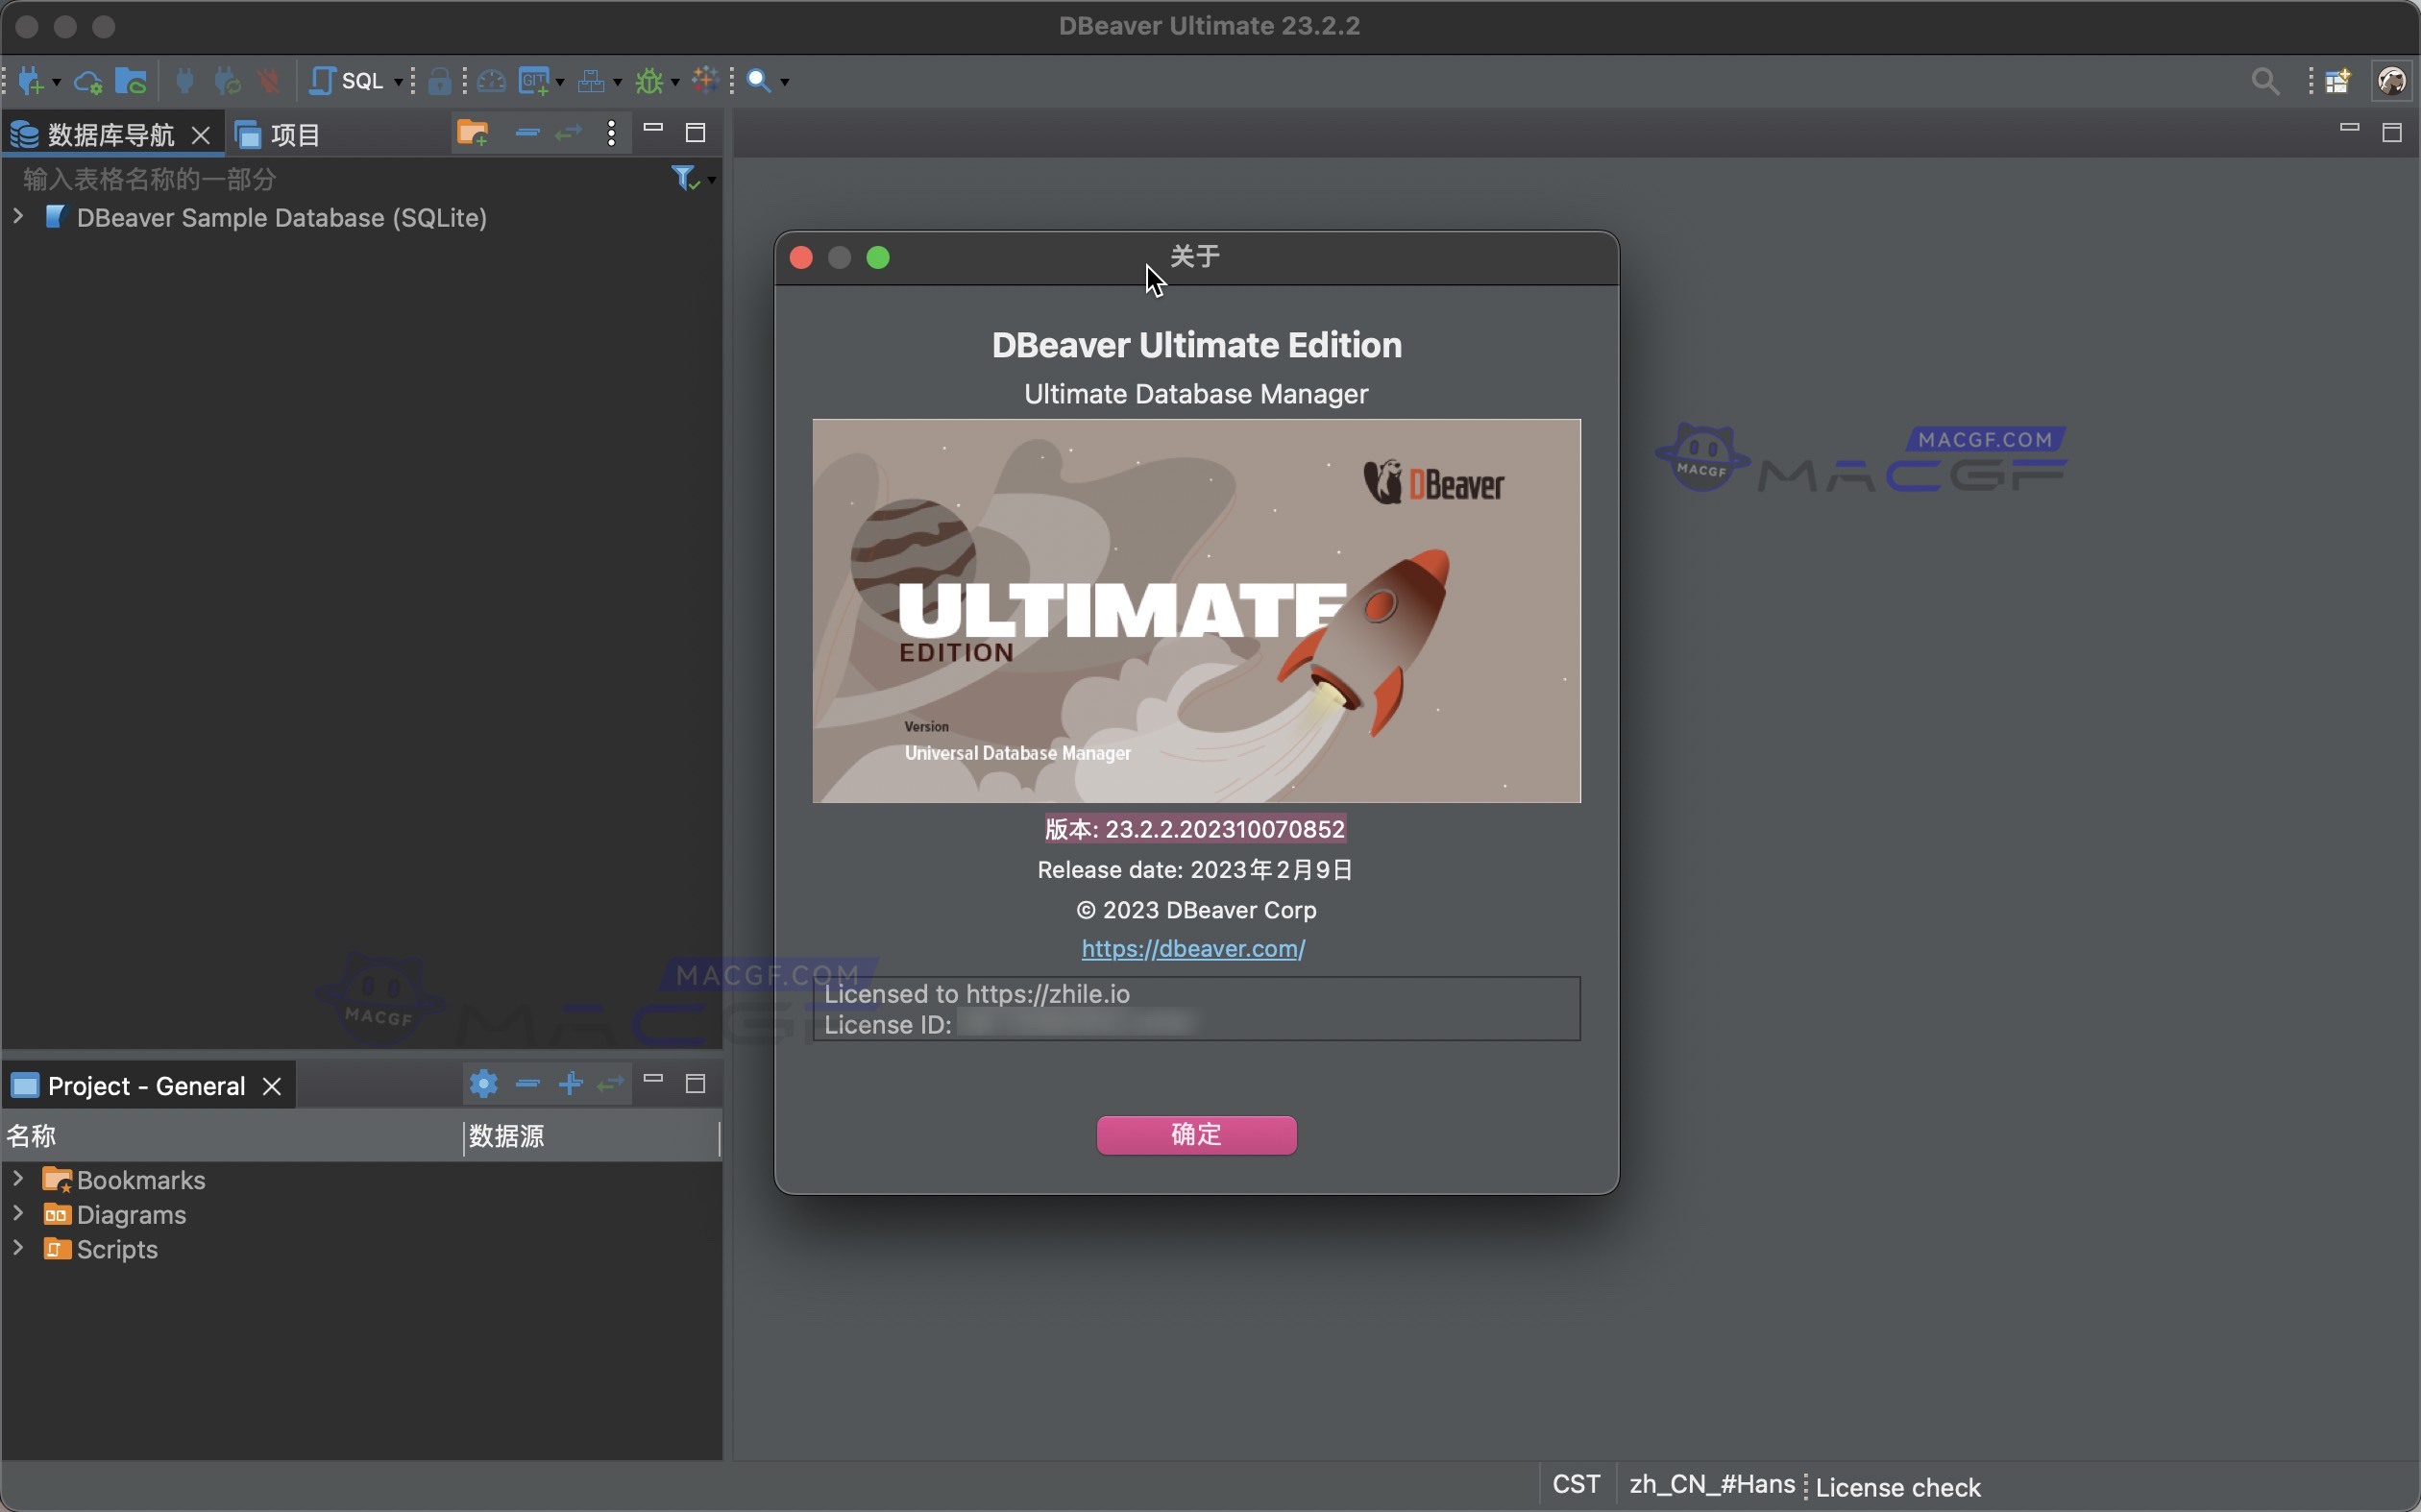The width and height of the screenshot is (2421, 1512).
Task: Expand the Bookmarks folder
Action: point(16,1180)
